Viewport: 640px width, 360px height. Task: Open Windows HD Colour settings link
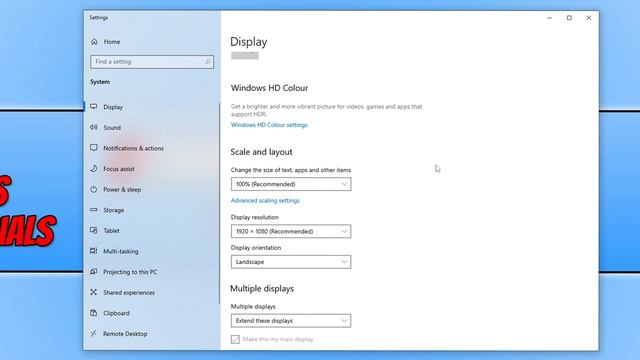(269, 125)
